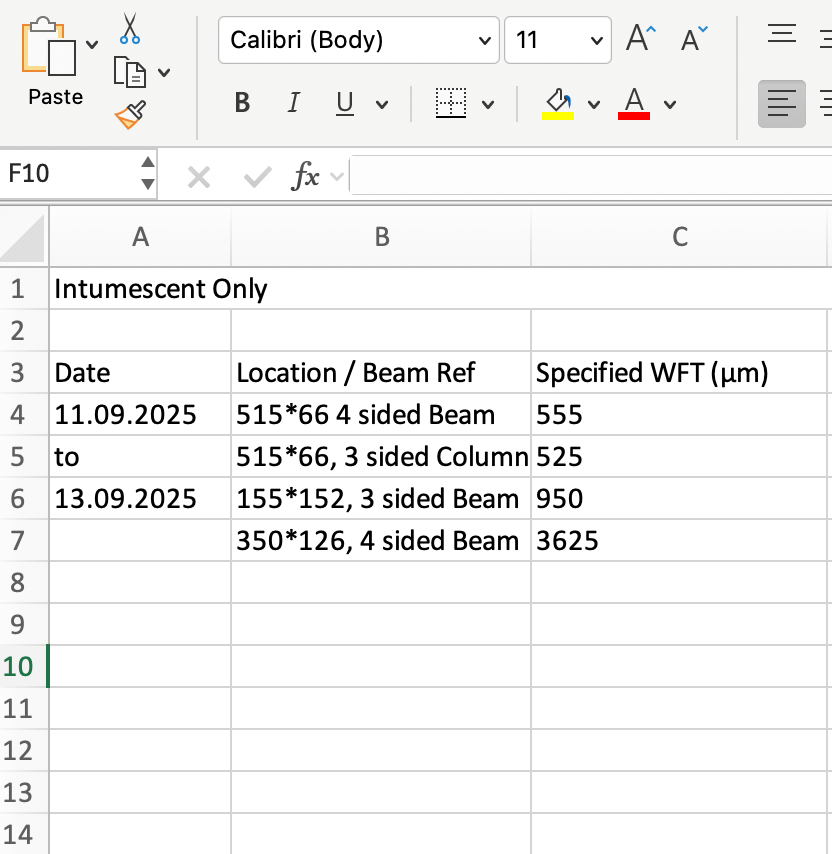Click the Fill Color bucket icon
This screenshot has width=832, height=854.
pyautogui.click(x=558, y=98)
